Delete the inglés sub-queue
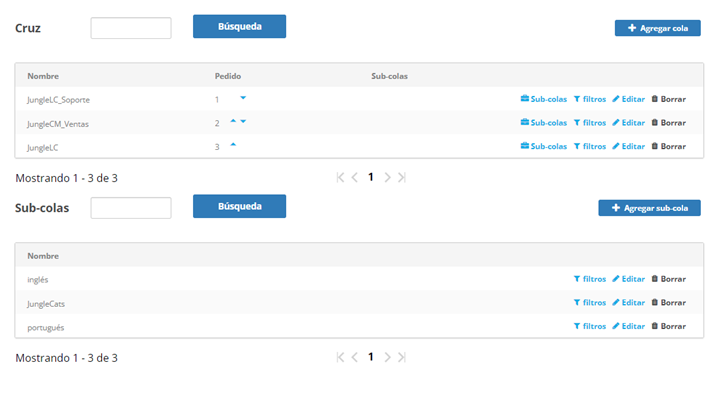The width and height of the screenshot is (717, 407). [x=669, y=279]
